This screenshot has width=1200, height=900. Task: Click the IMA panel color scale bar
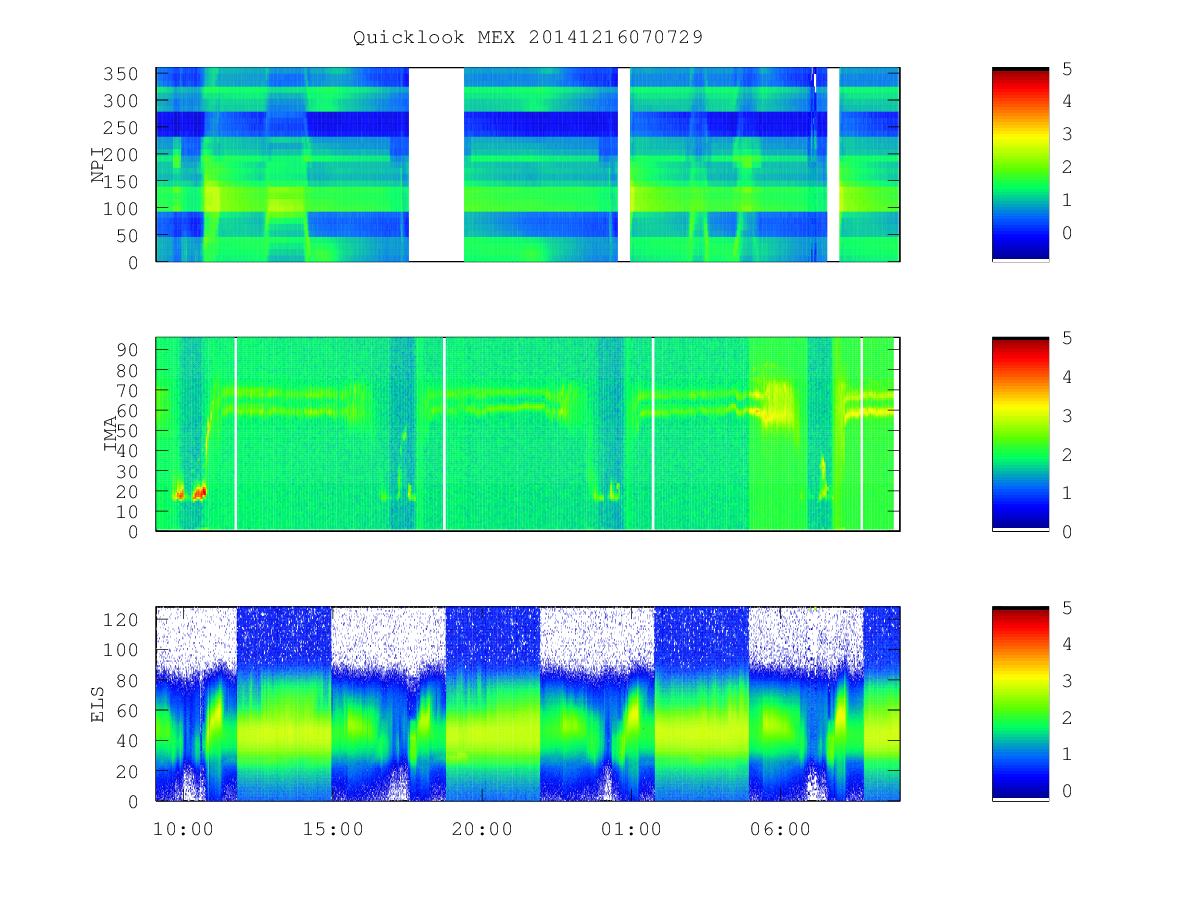point(1020,434)
